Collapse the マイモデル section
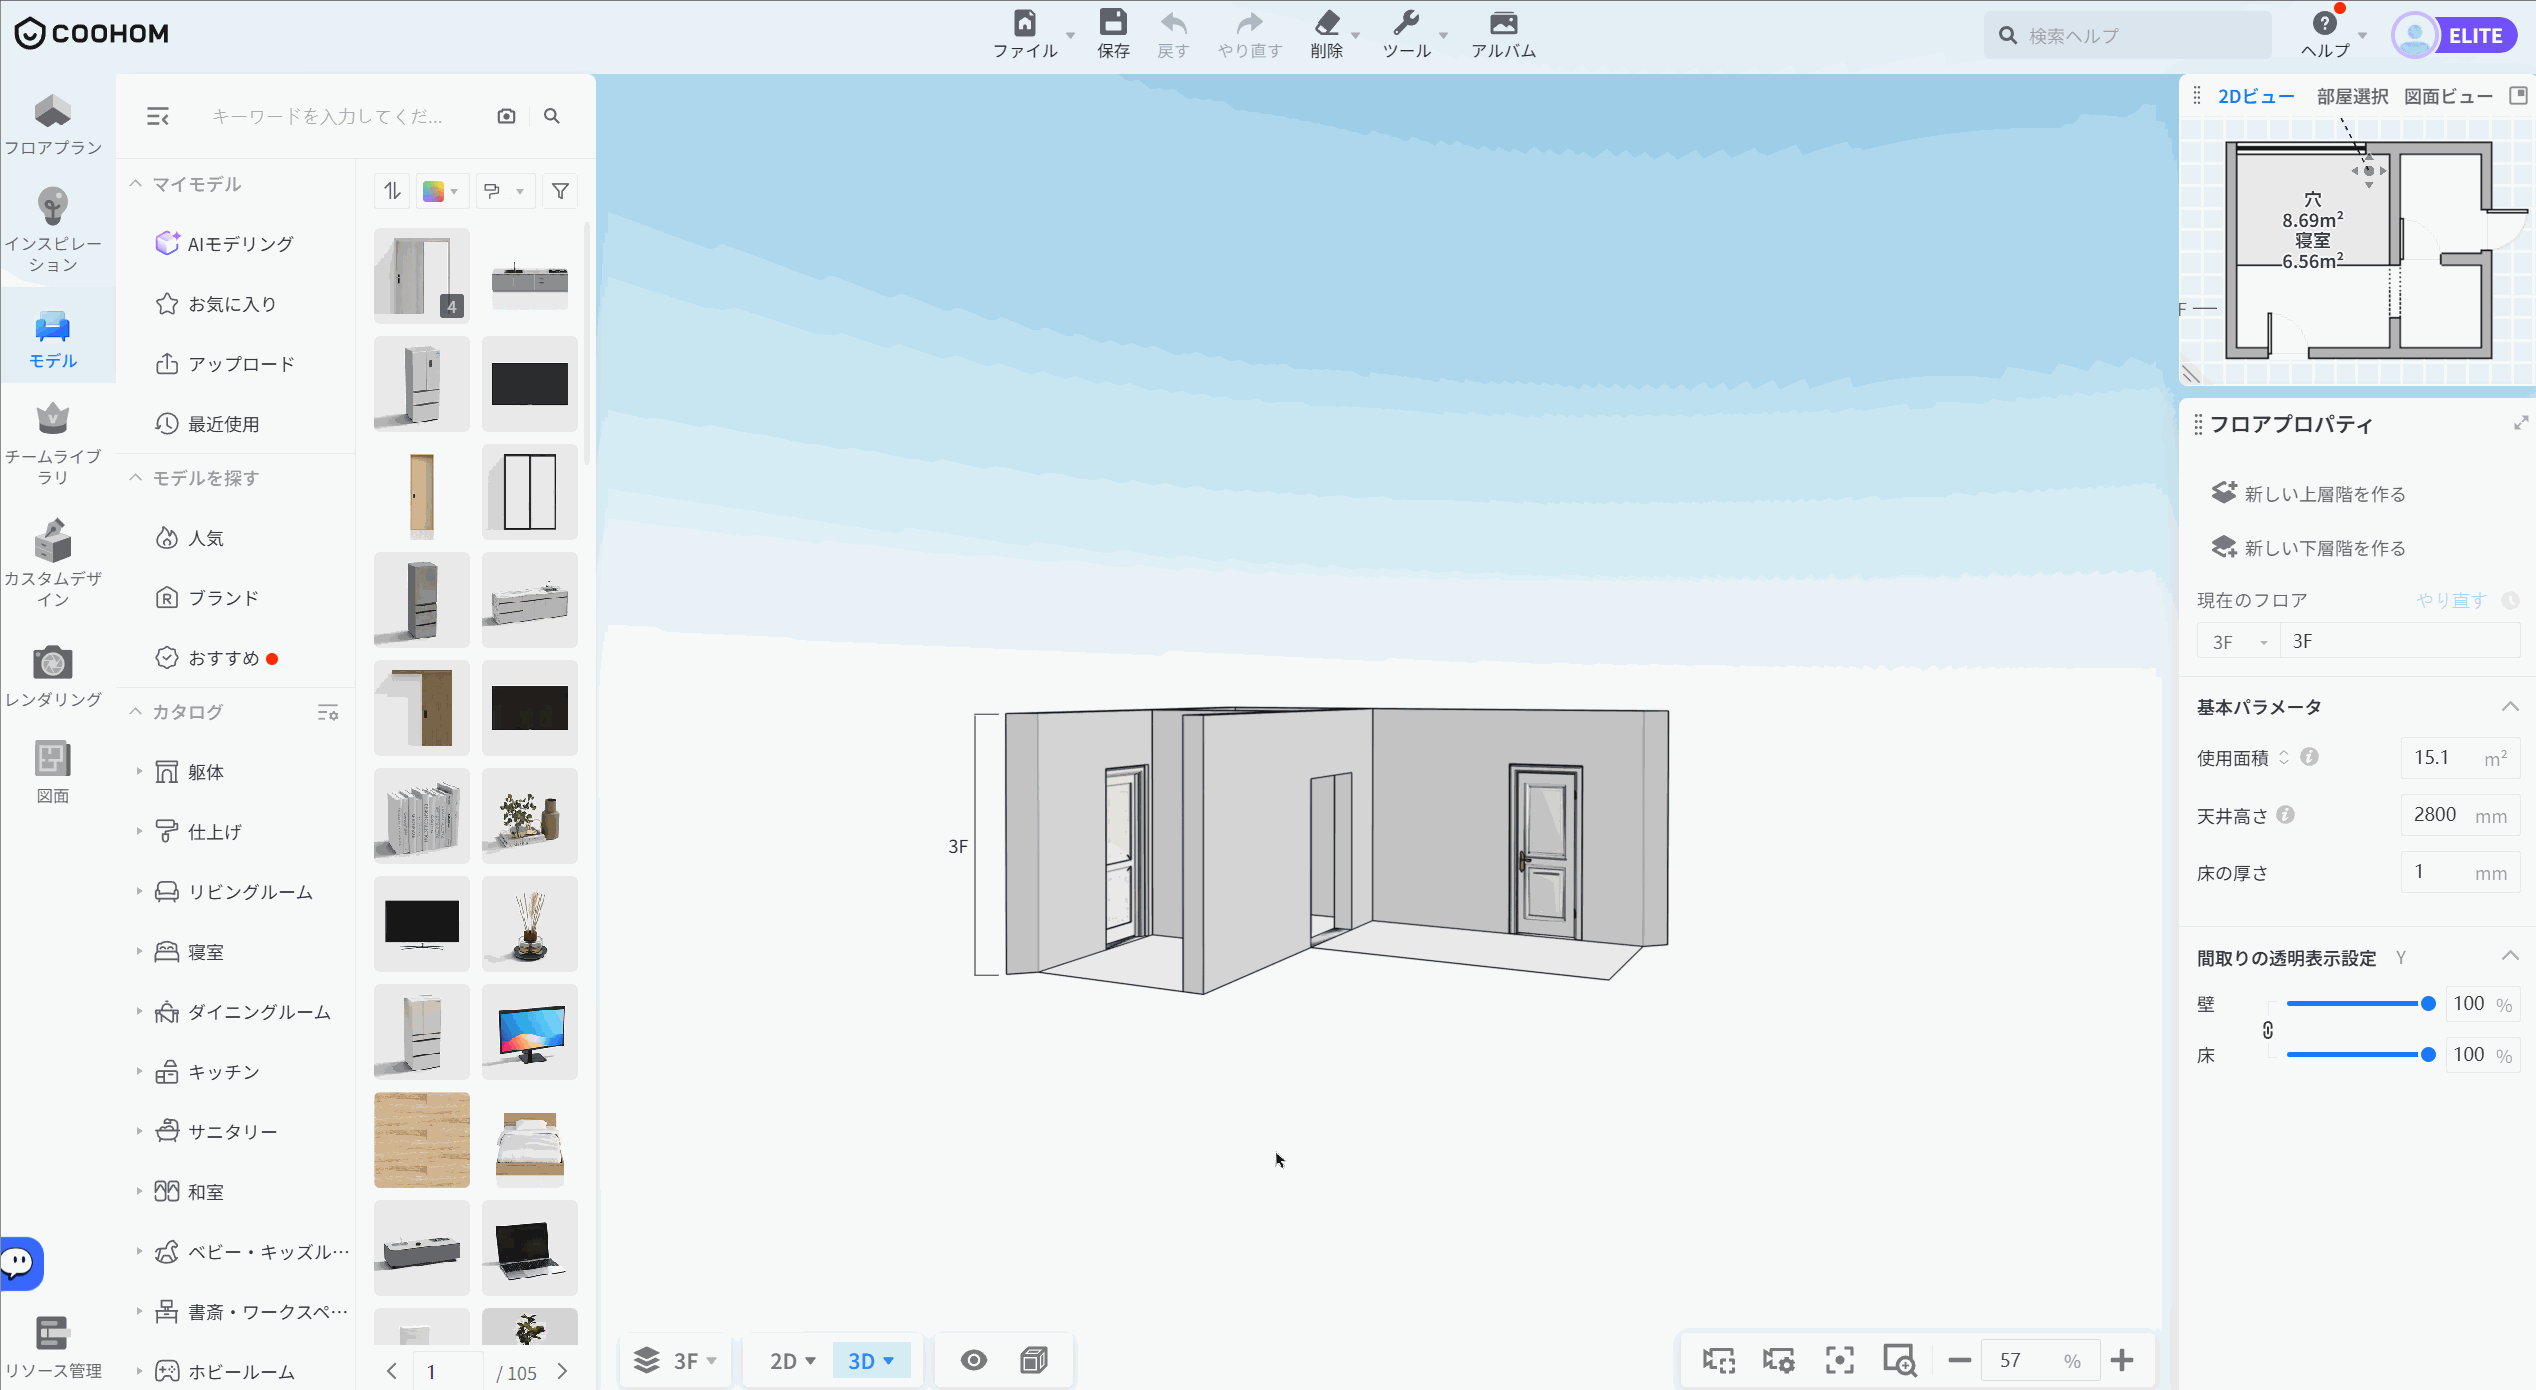 136,184
